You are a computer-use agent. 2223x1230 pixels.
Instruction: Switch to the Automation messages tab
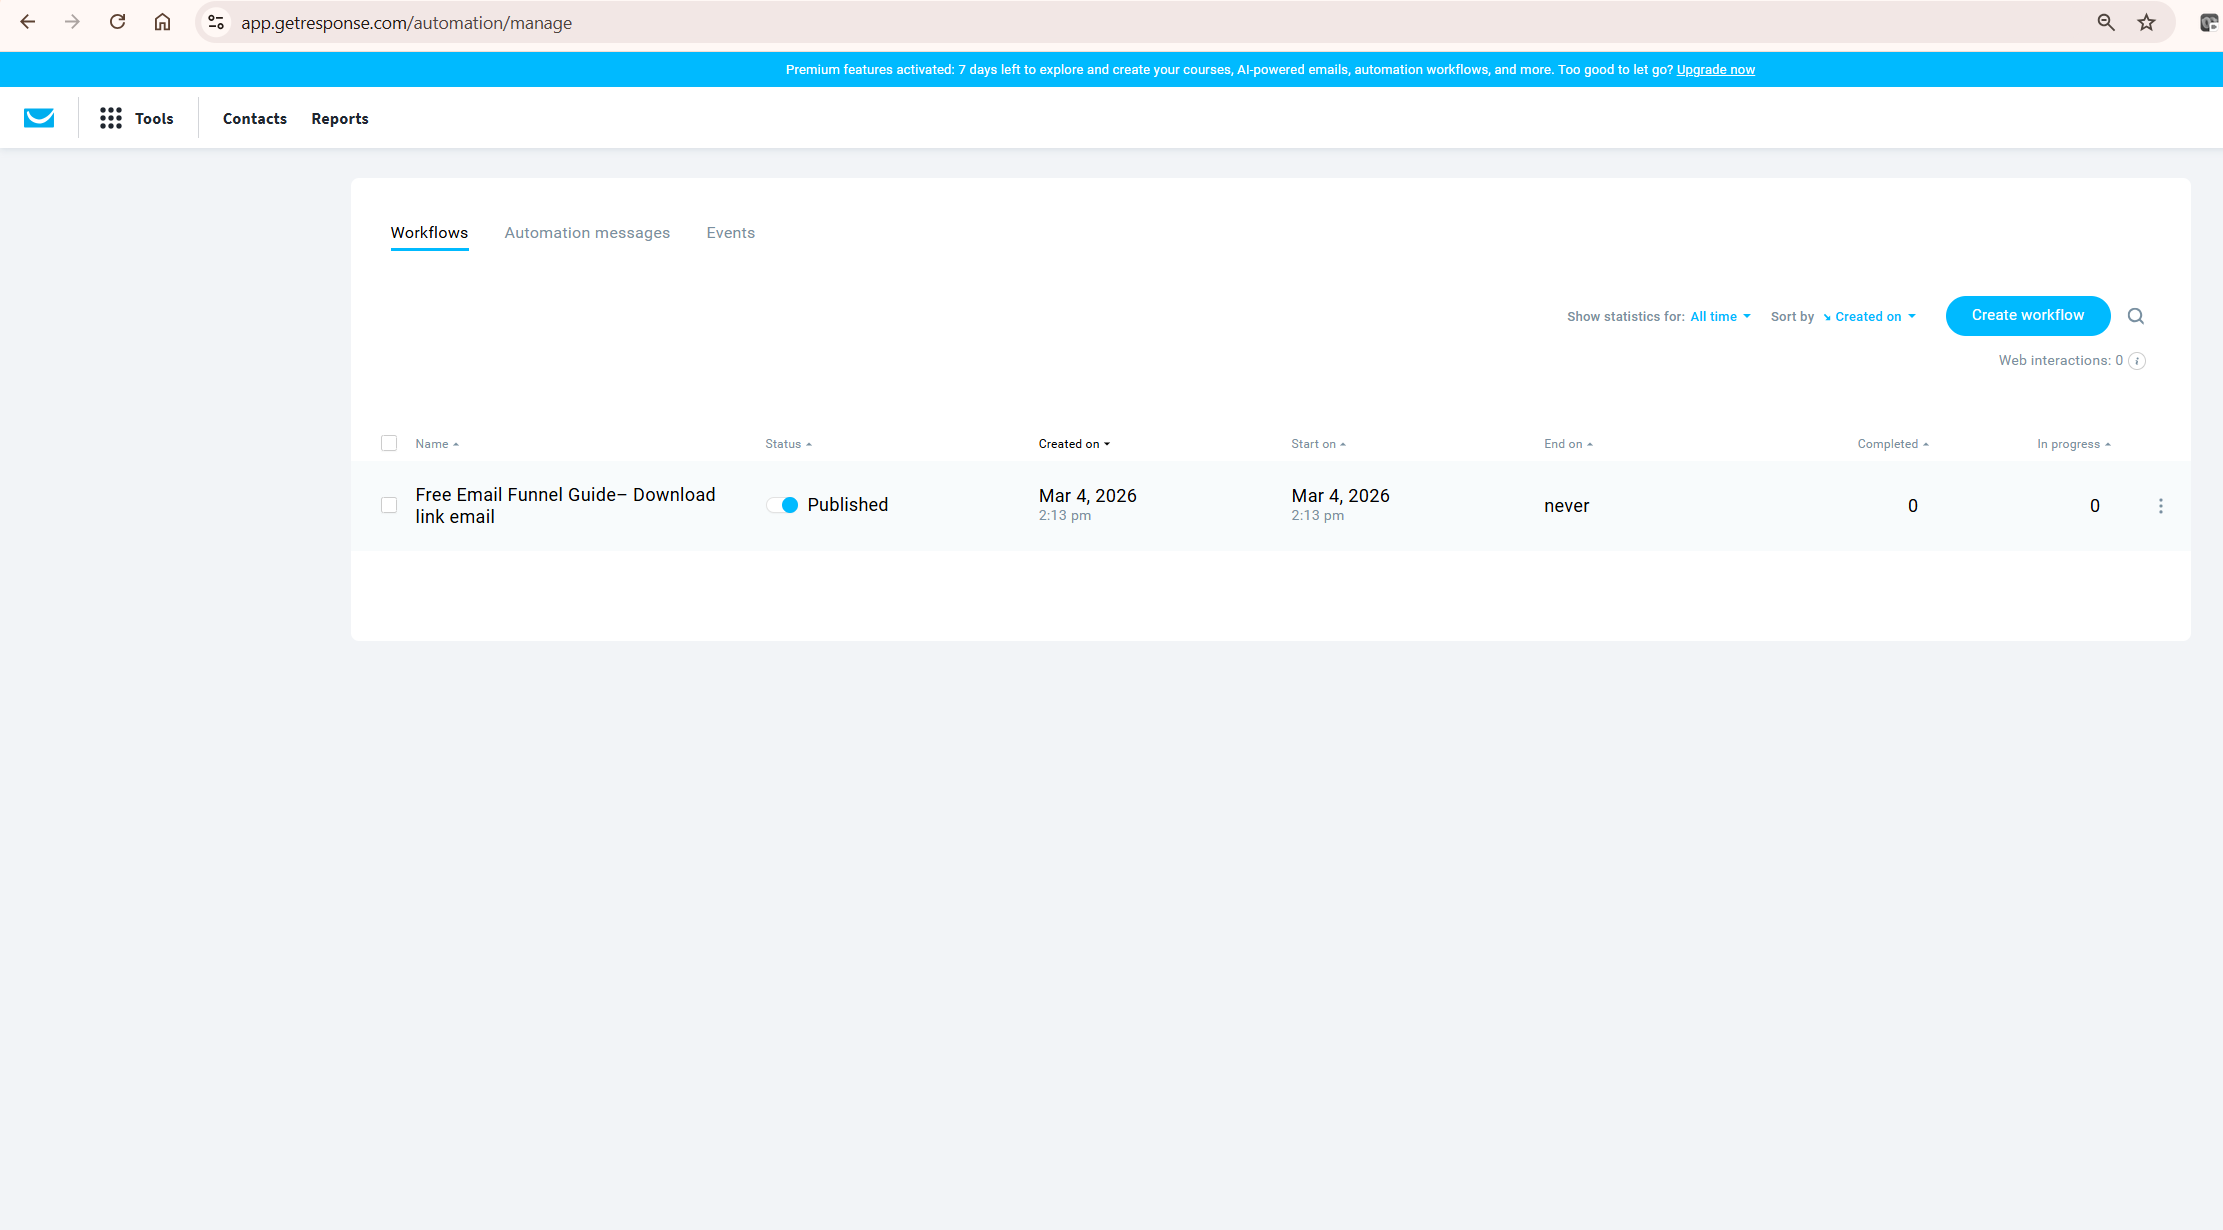pyautogui.click(x=587, y=232)
